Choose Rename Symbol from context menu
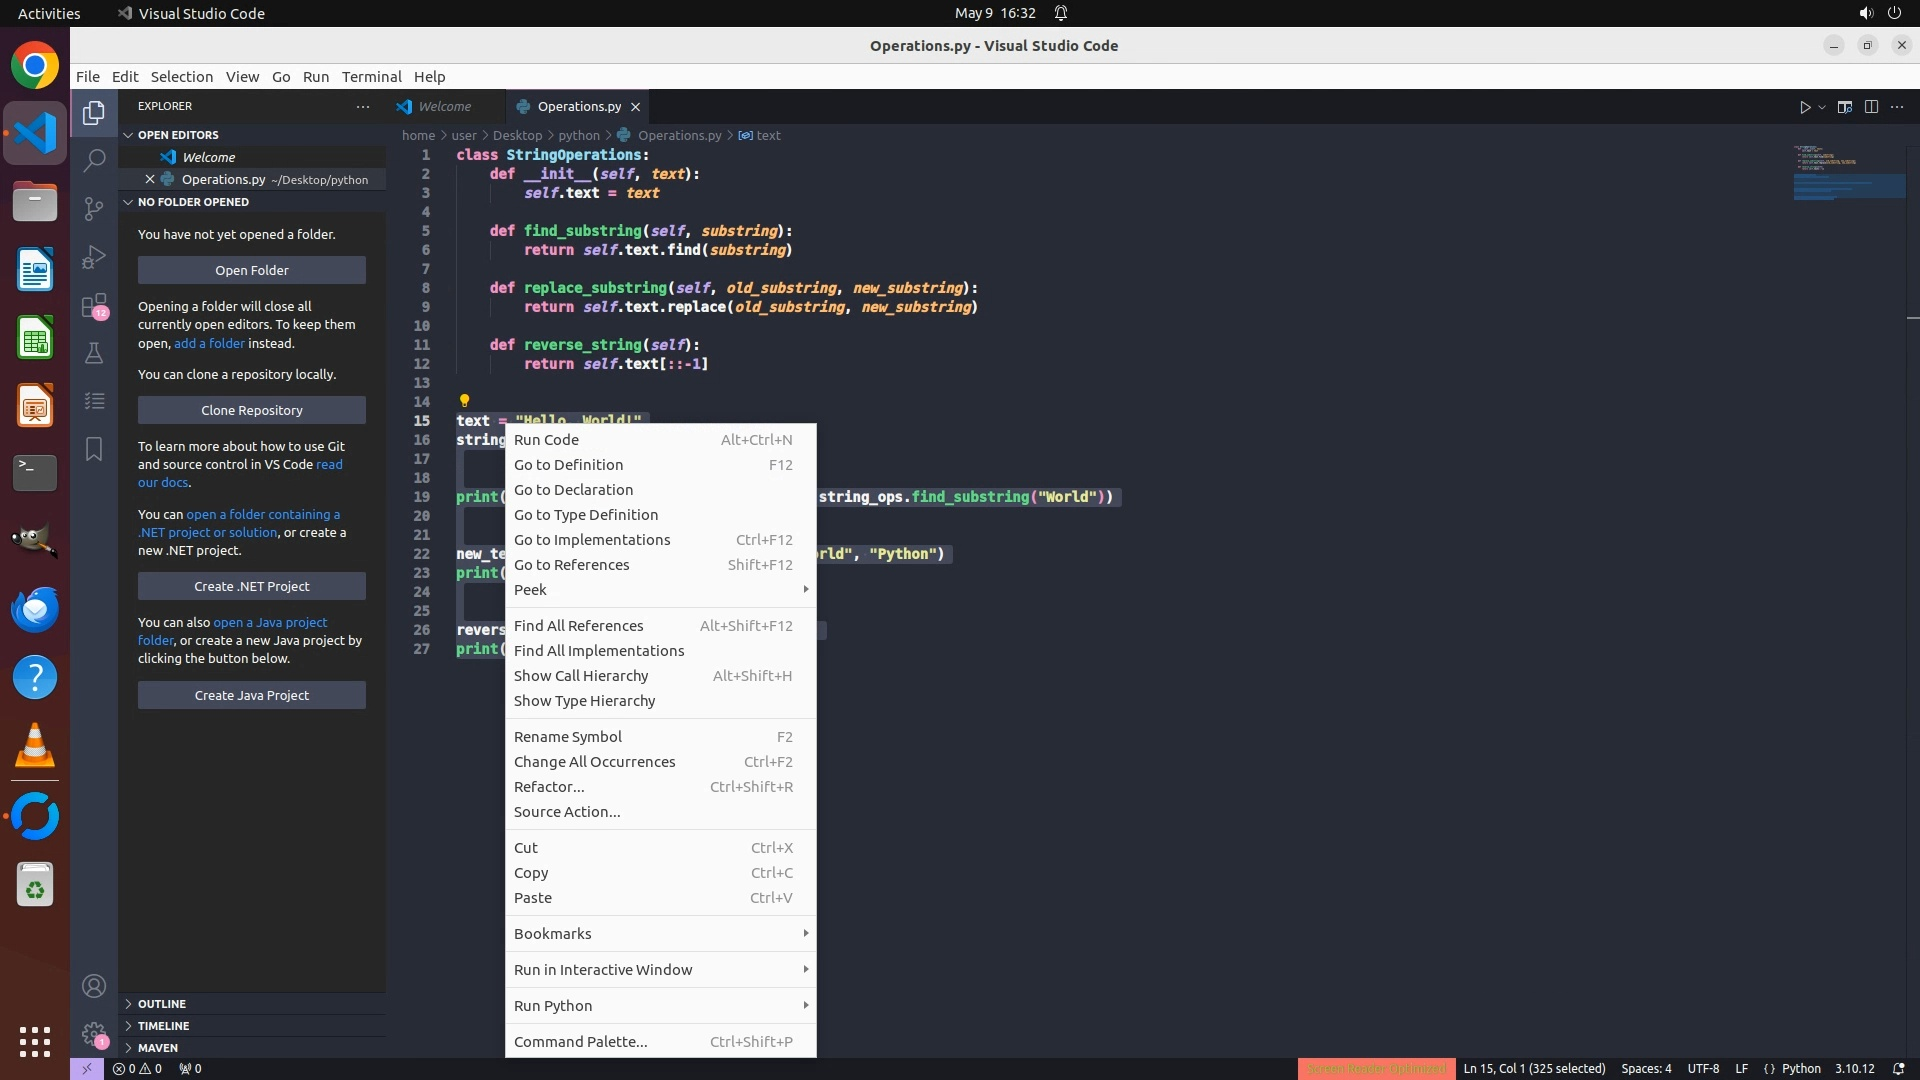 [568, 737]
